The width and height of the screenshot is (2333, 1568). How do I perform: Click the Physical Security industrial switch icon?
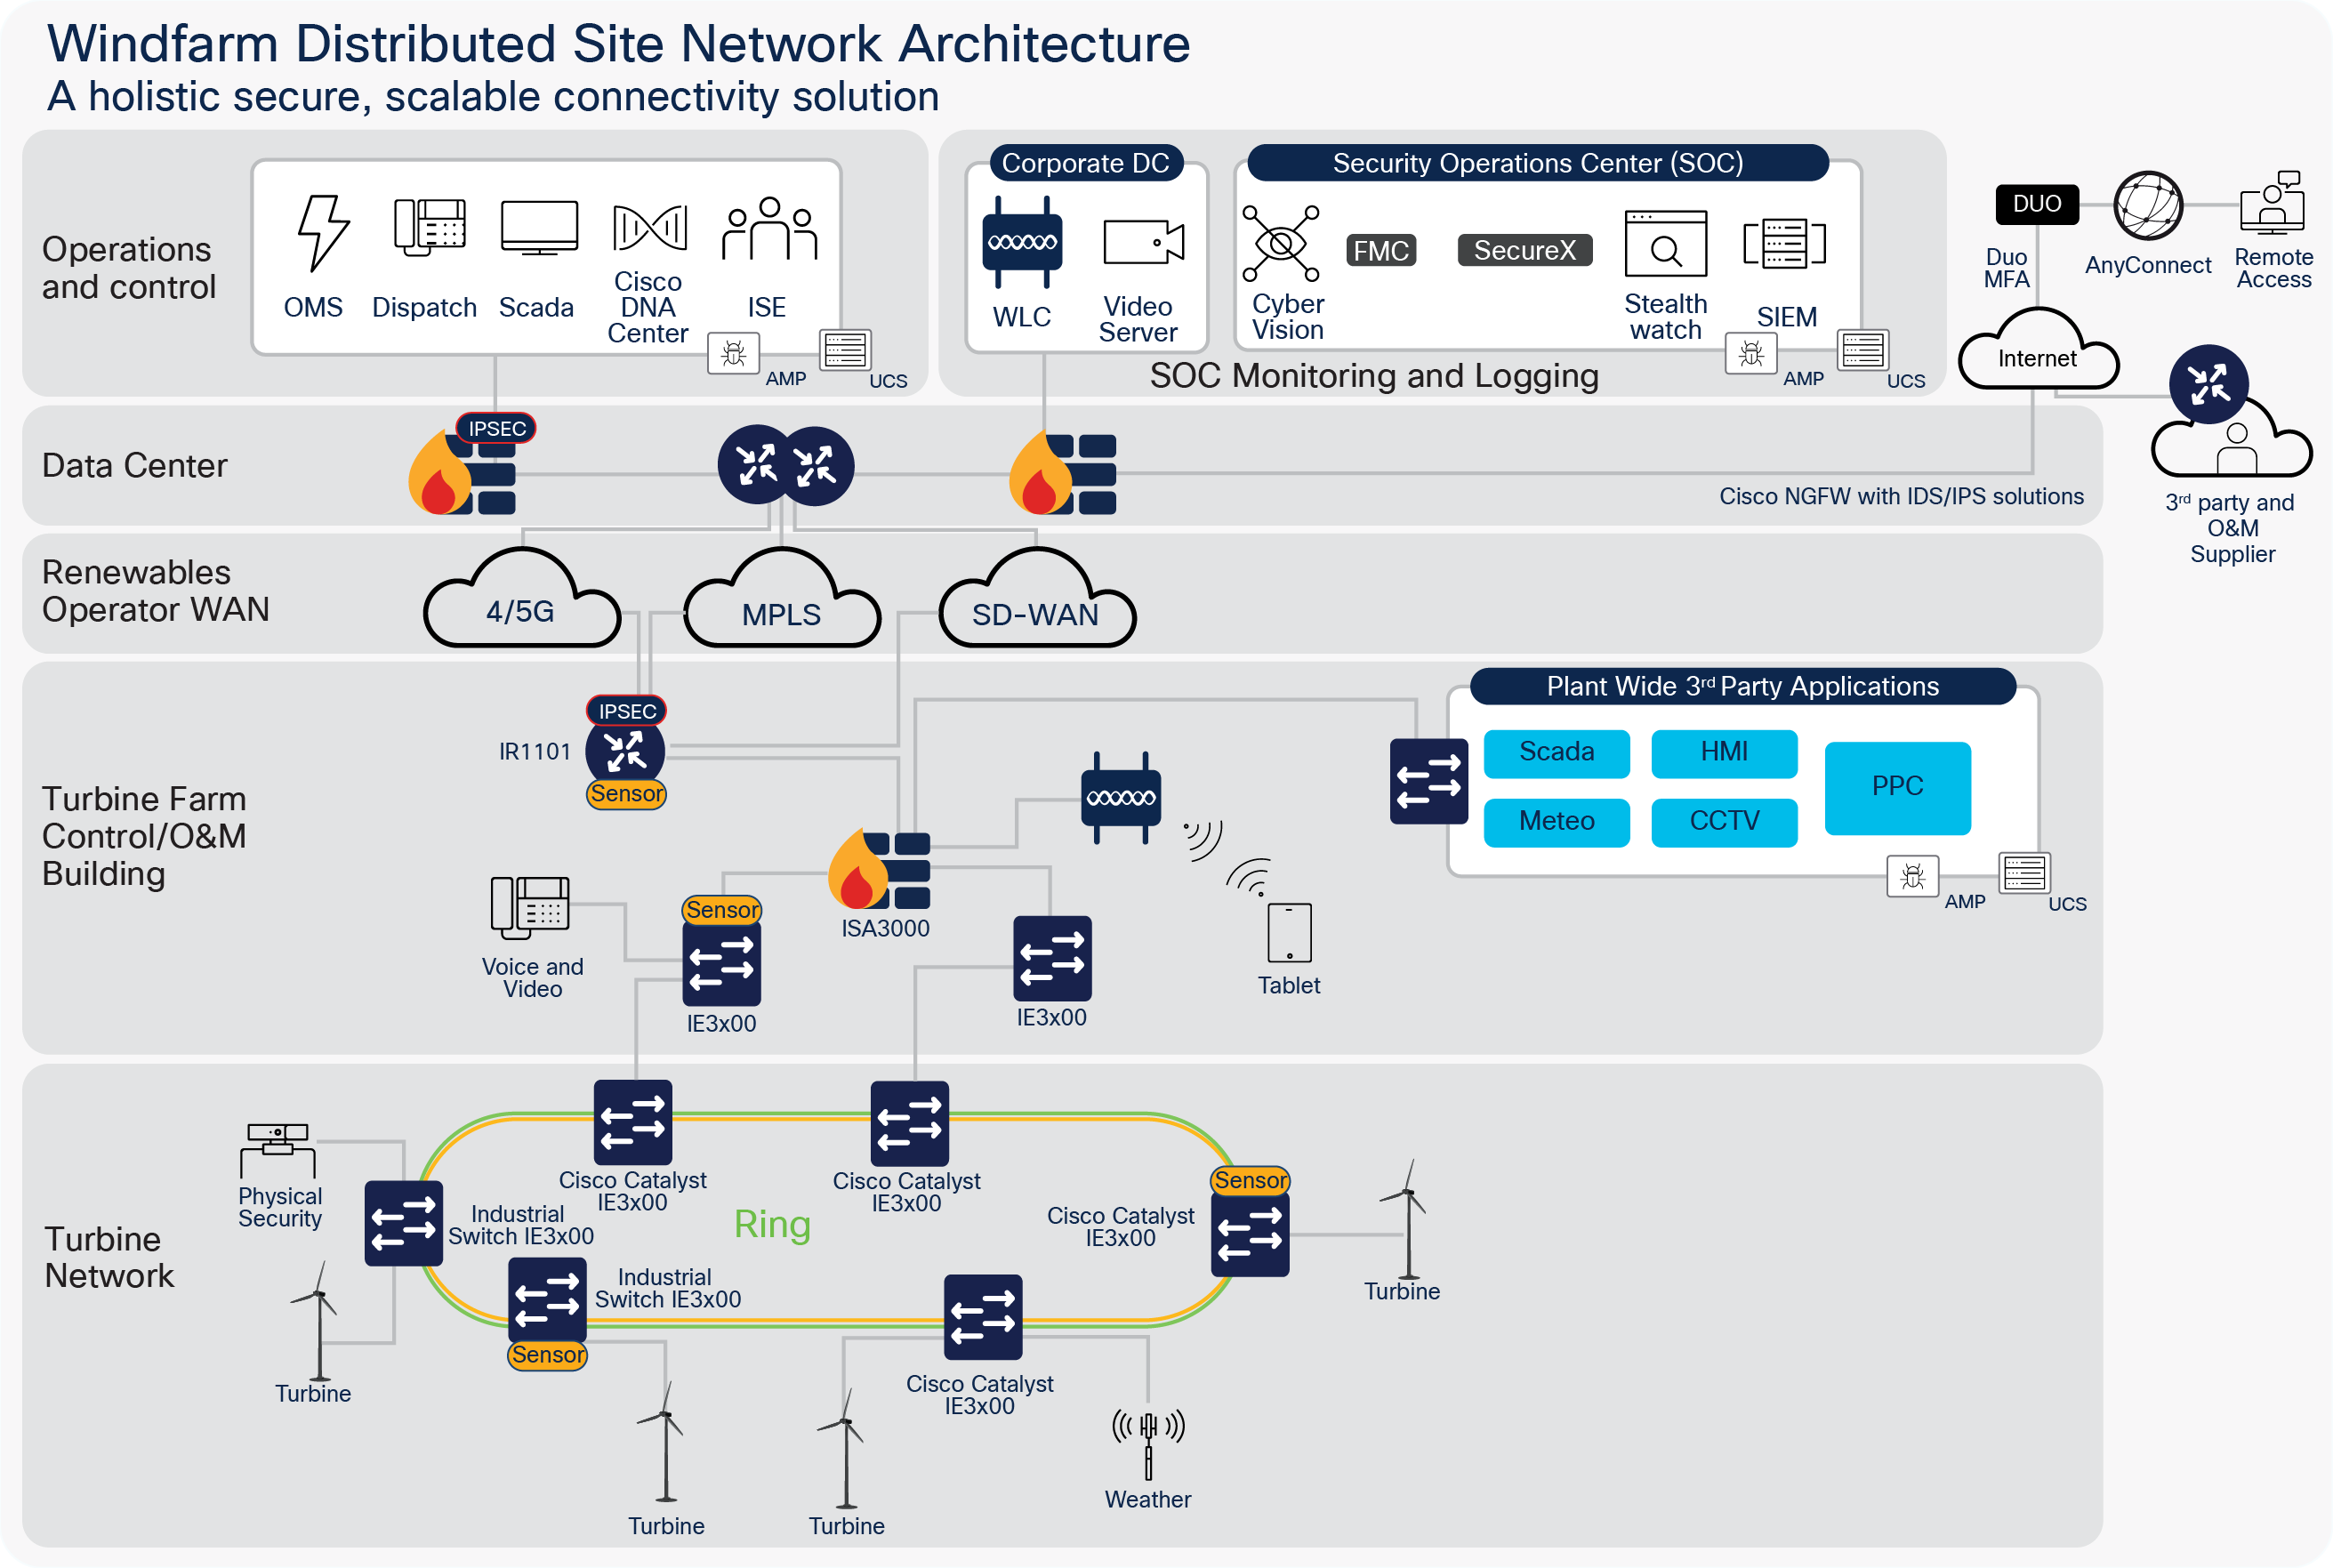403,1223
